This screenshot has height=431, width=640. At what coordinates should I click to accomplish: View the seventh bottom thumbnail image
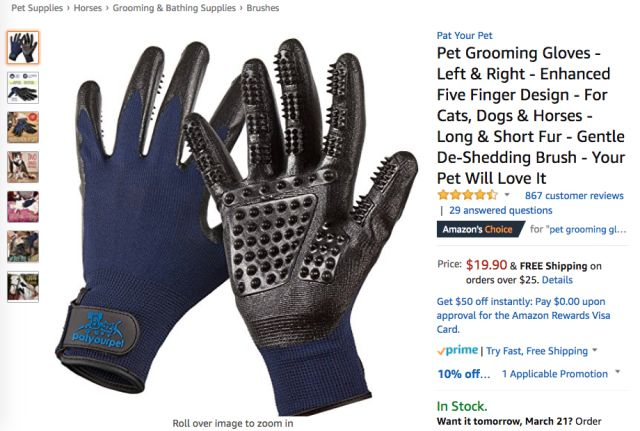(23, 287)
